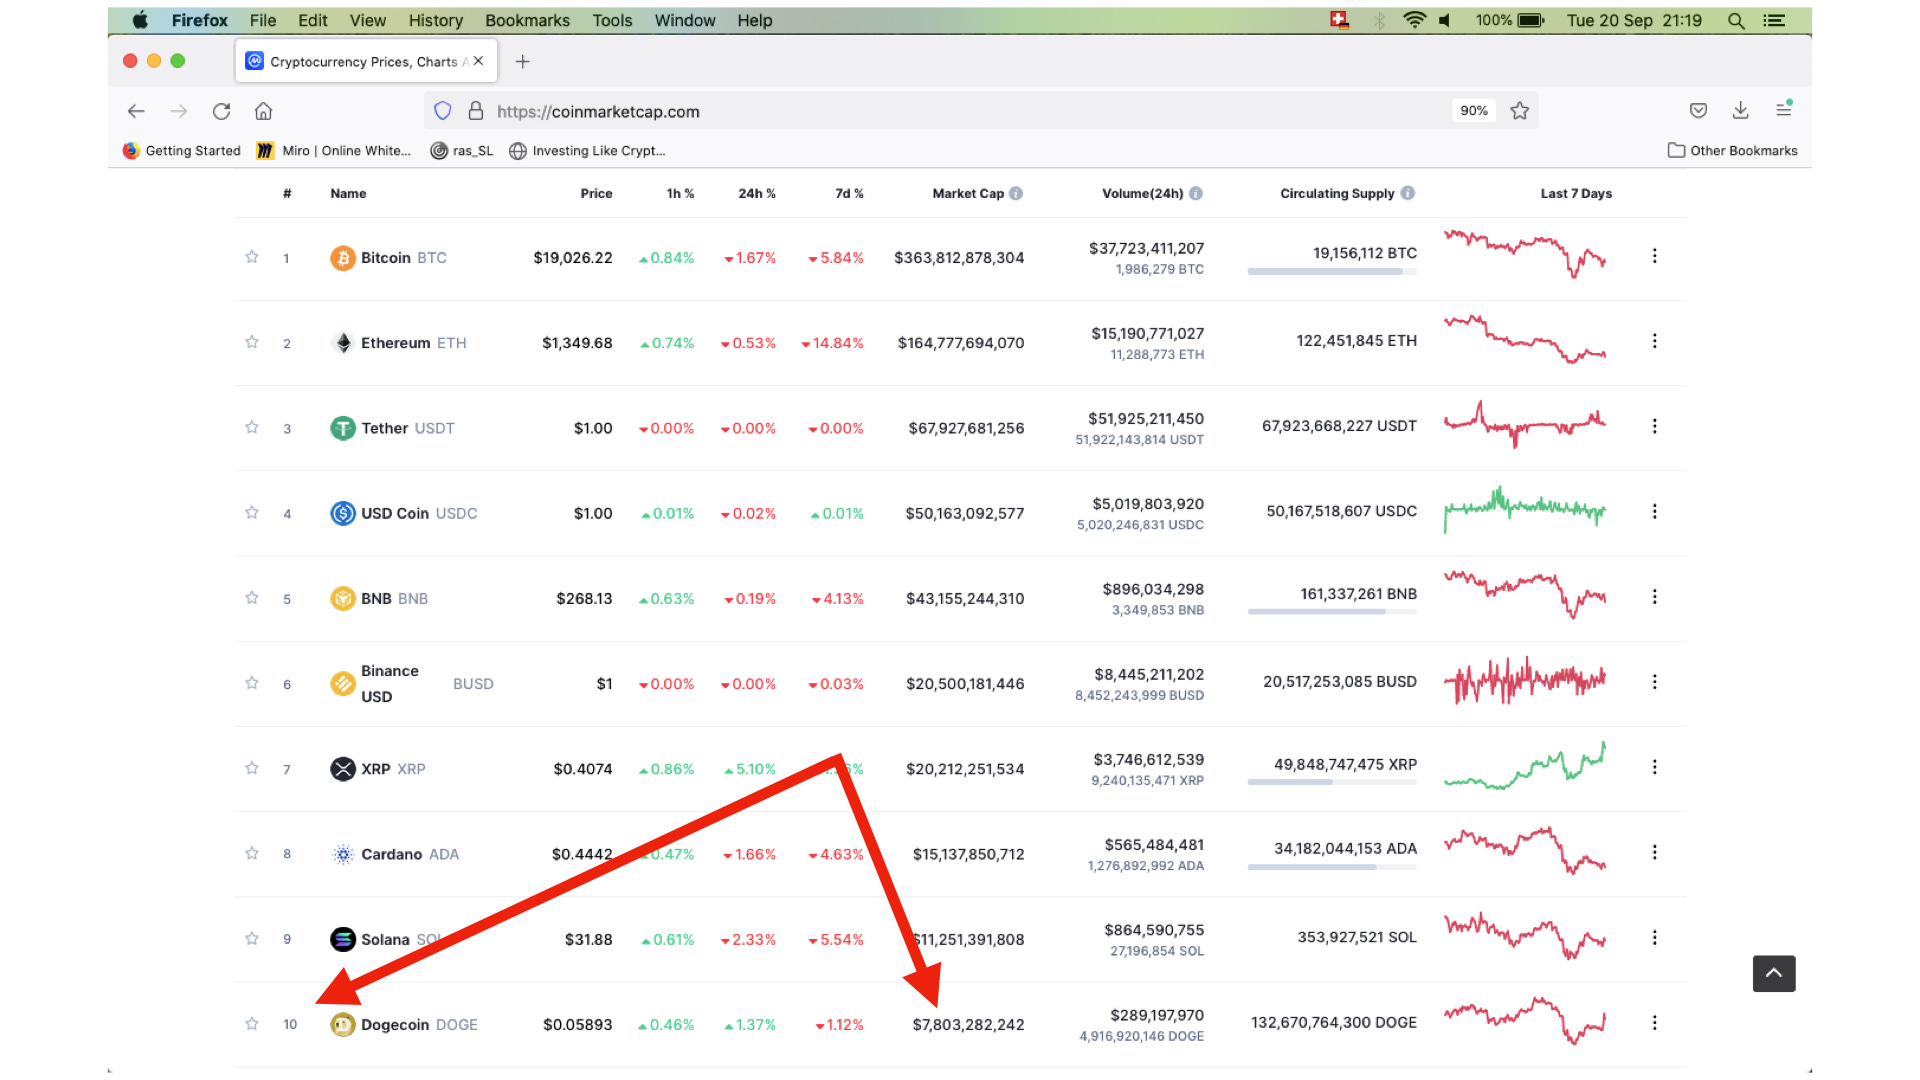
Task: Open the three-dot menu for USD Coin
Action: pos(1655,511)
